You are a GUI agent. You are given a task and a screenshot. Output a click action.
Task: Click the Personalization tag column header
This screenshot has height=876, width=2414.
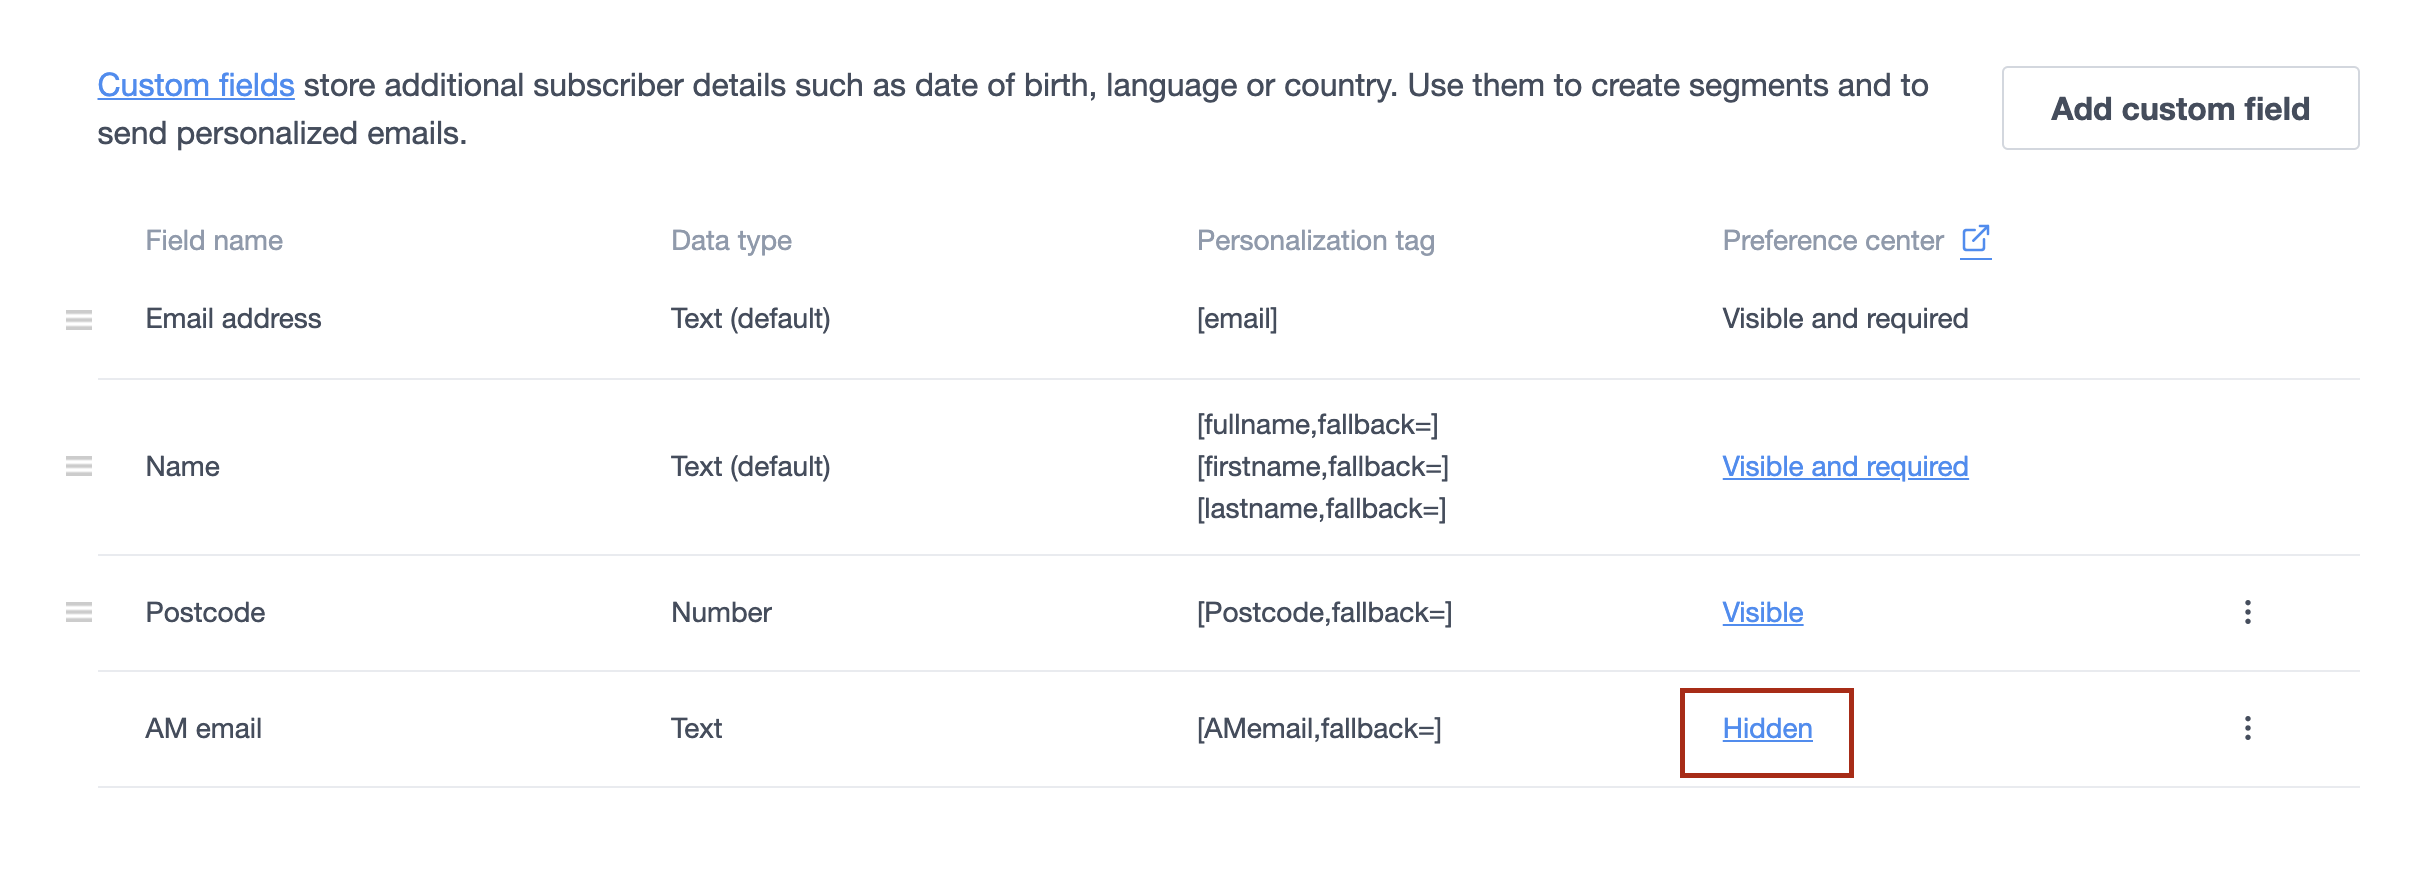pos(1316,240)
